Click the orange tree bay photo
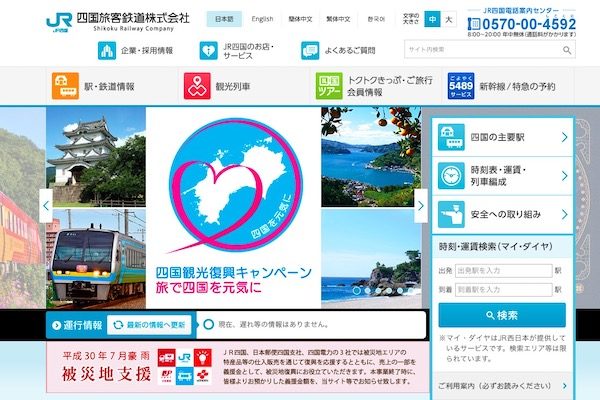 (371, 157)
